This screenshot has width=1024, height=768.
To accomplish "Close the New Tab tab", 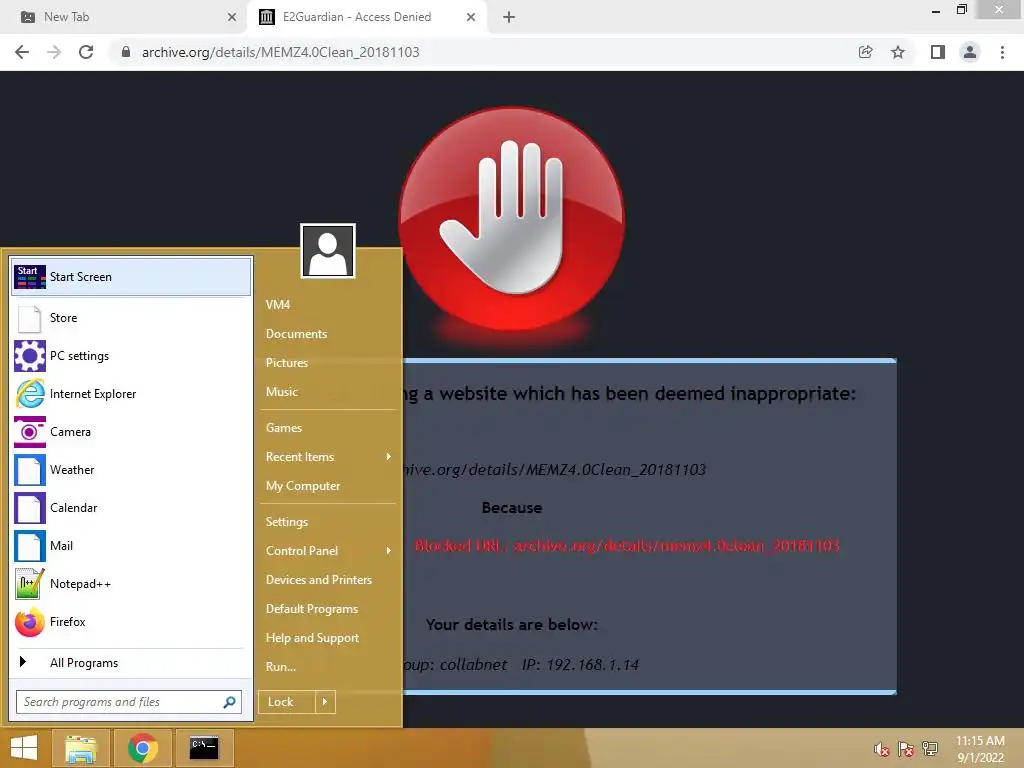I will coord(232,18).
